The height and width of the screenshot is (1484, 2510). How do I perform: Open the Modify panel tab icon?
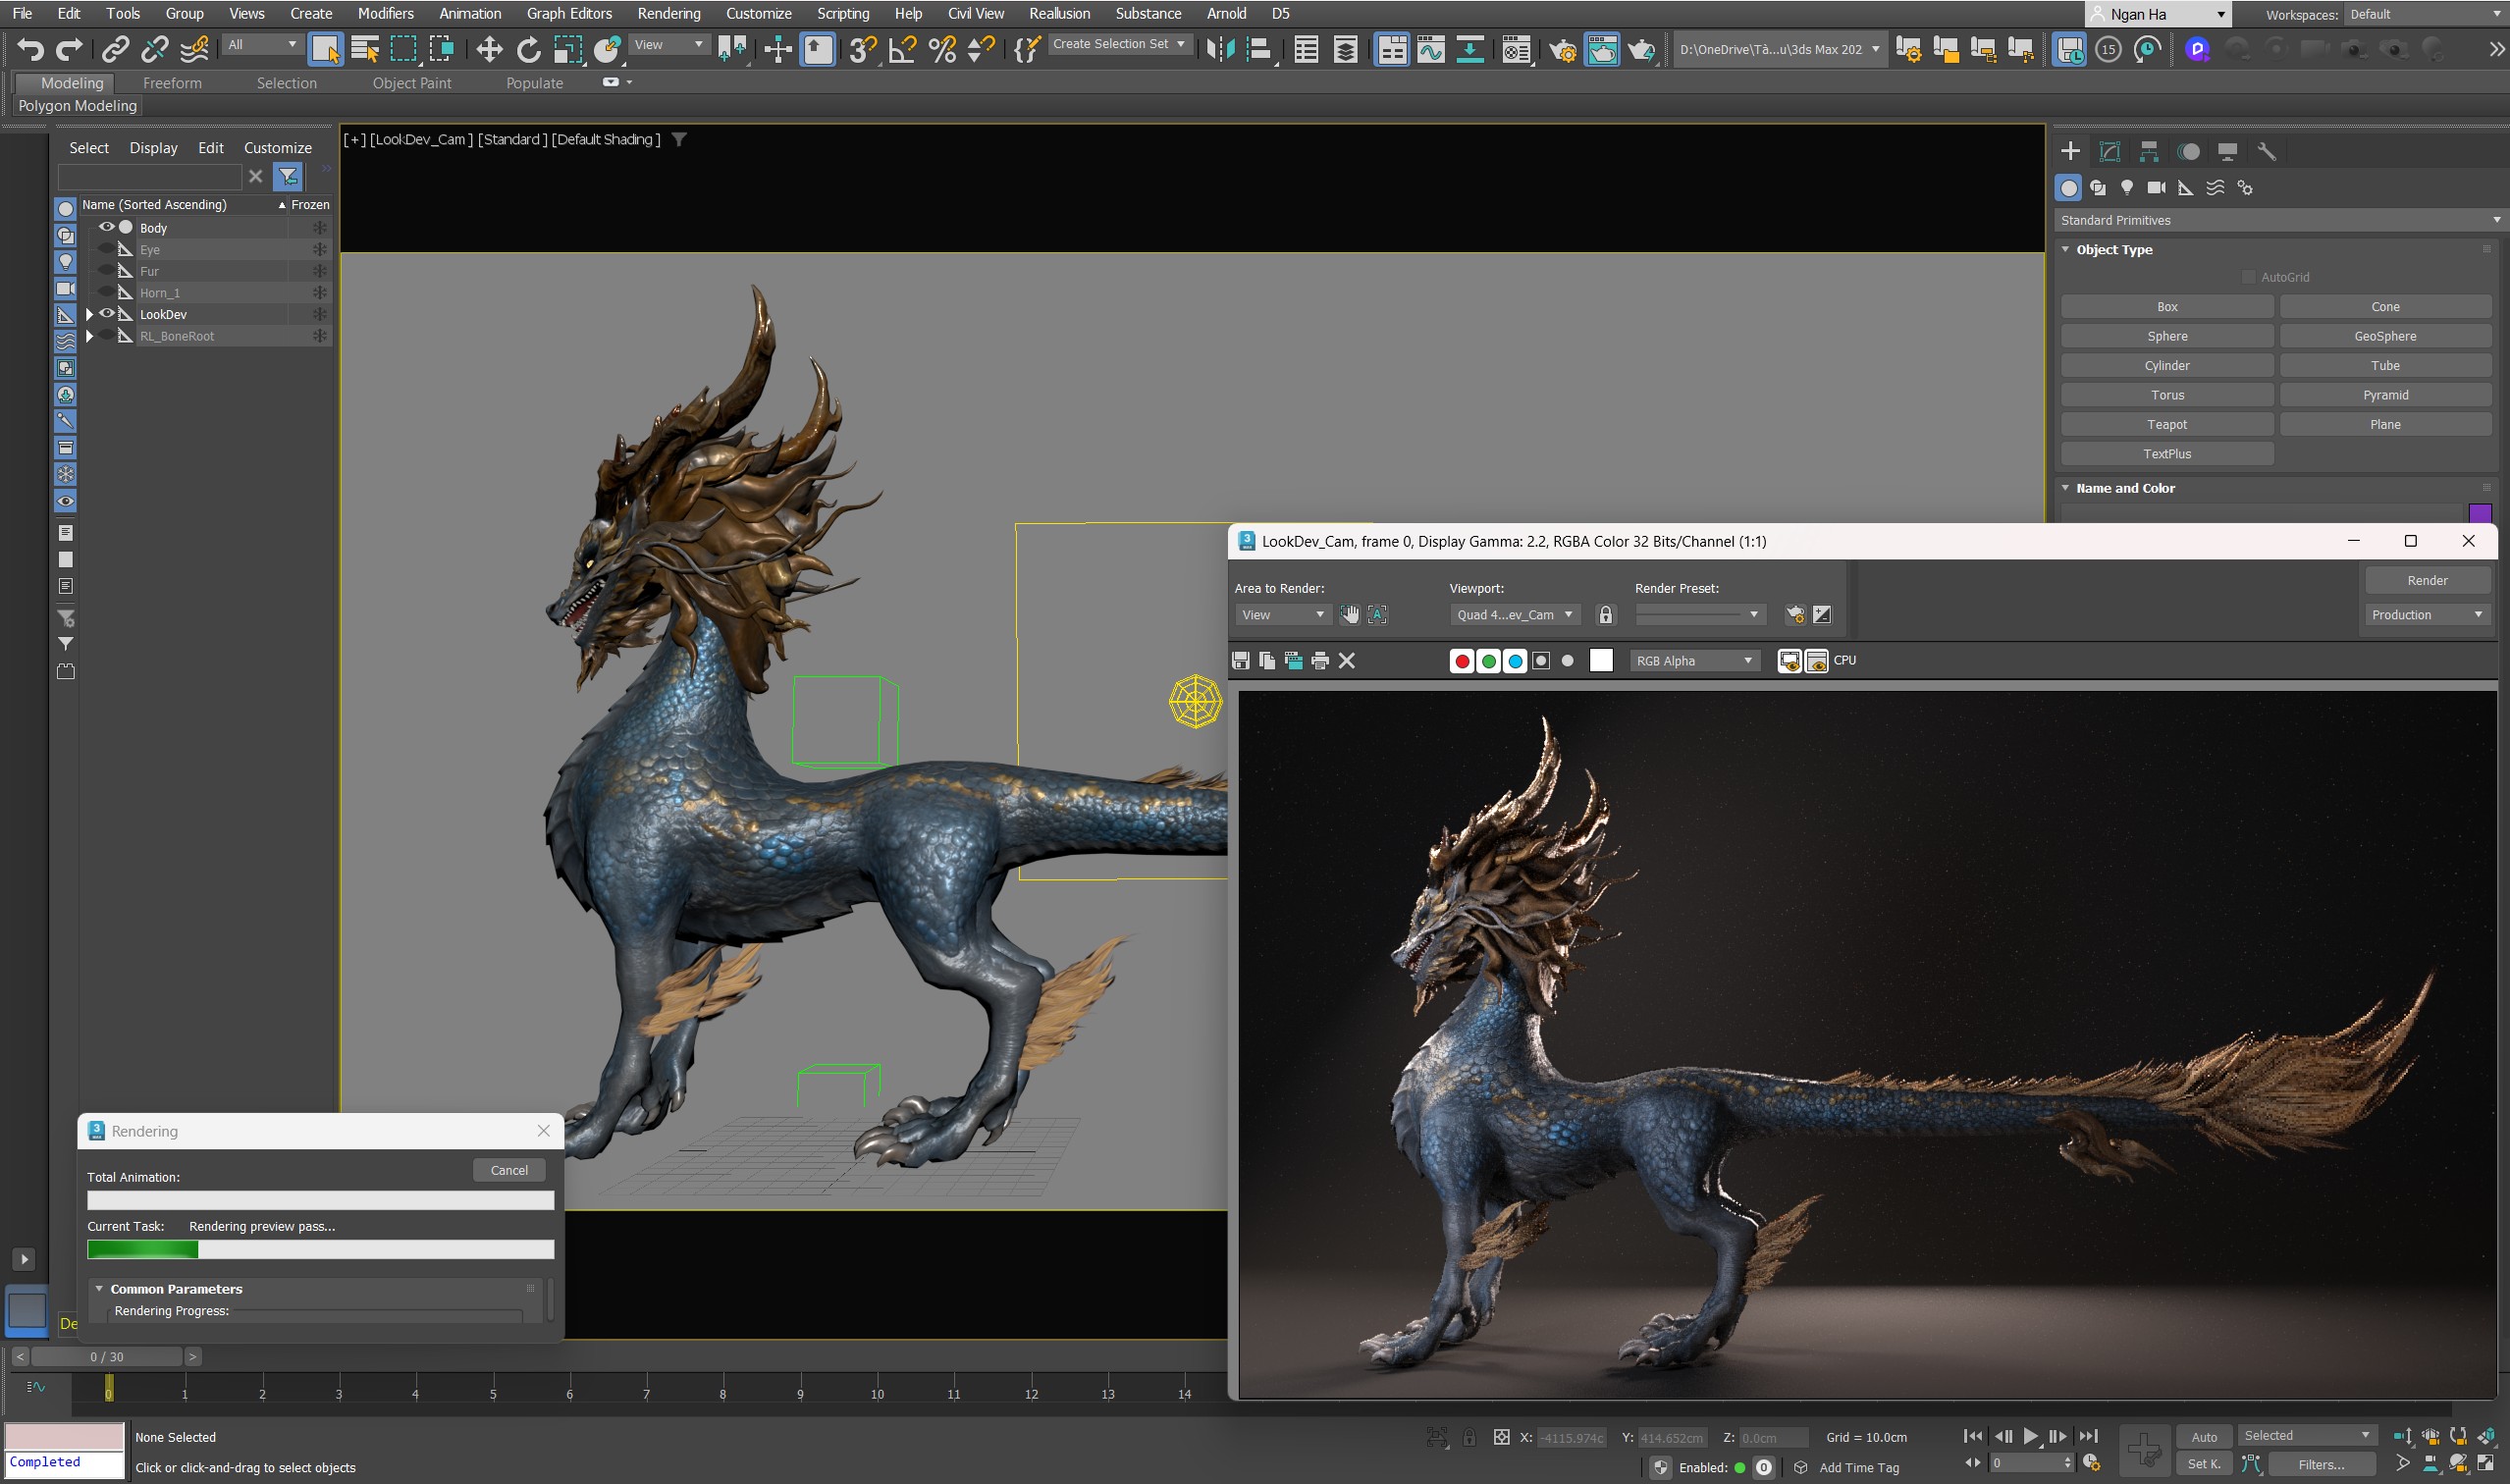[x=2109, y=151]
